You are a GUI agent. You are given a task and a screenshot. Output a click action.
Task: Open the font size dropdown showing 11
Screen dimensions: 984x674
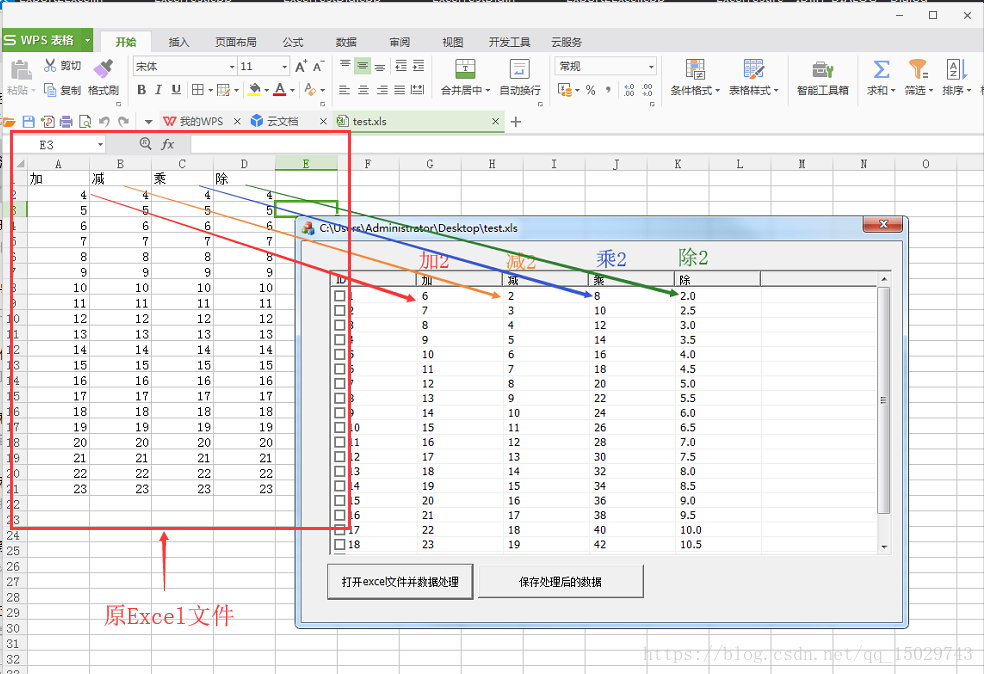(x=284, y=67)
